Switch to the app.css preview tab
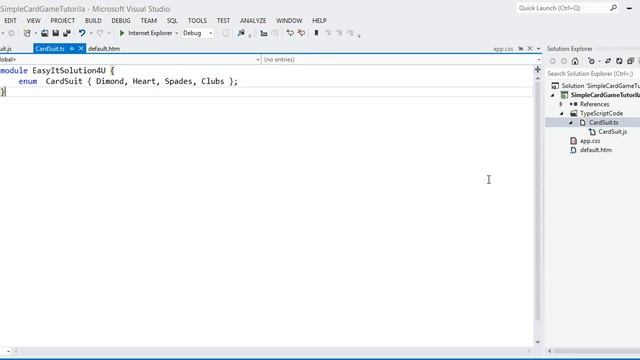This screenshot has width=640, height=360. point(503,49)
